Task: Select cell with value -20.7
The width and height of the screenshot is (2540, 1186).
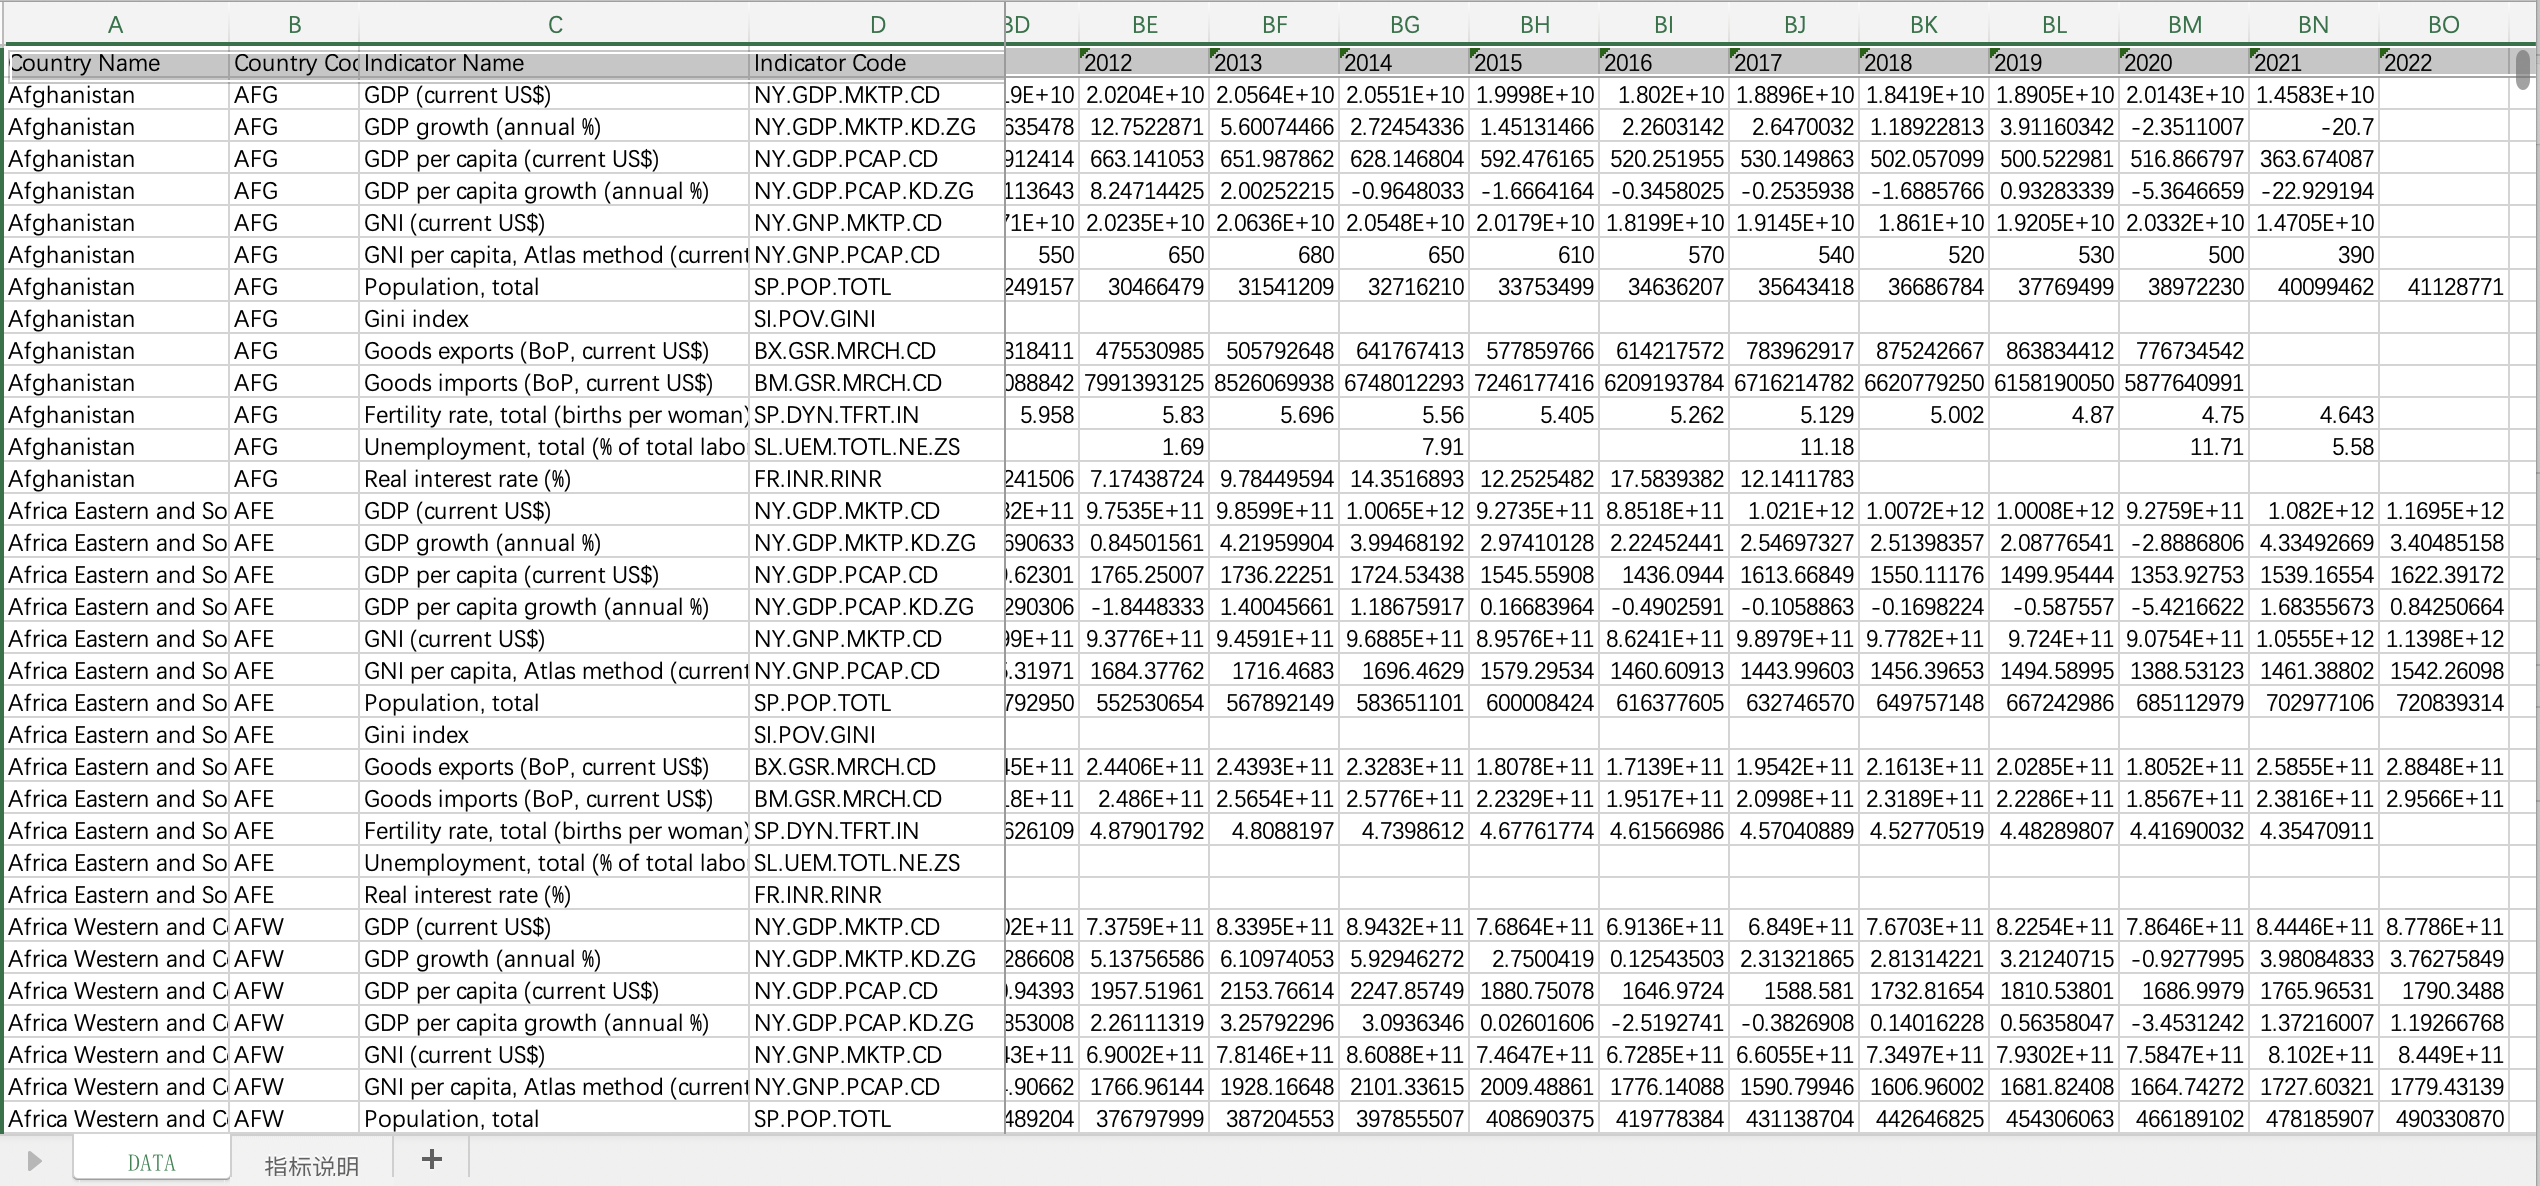Action: pos(2314,127)
